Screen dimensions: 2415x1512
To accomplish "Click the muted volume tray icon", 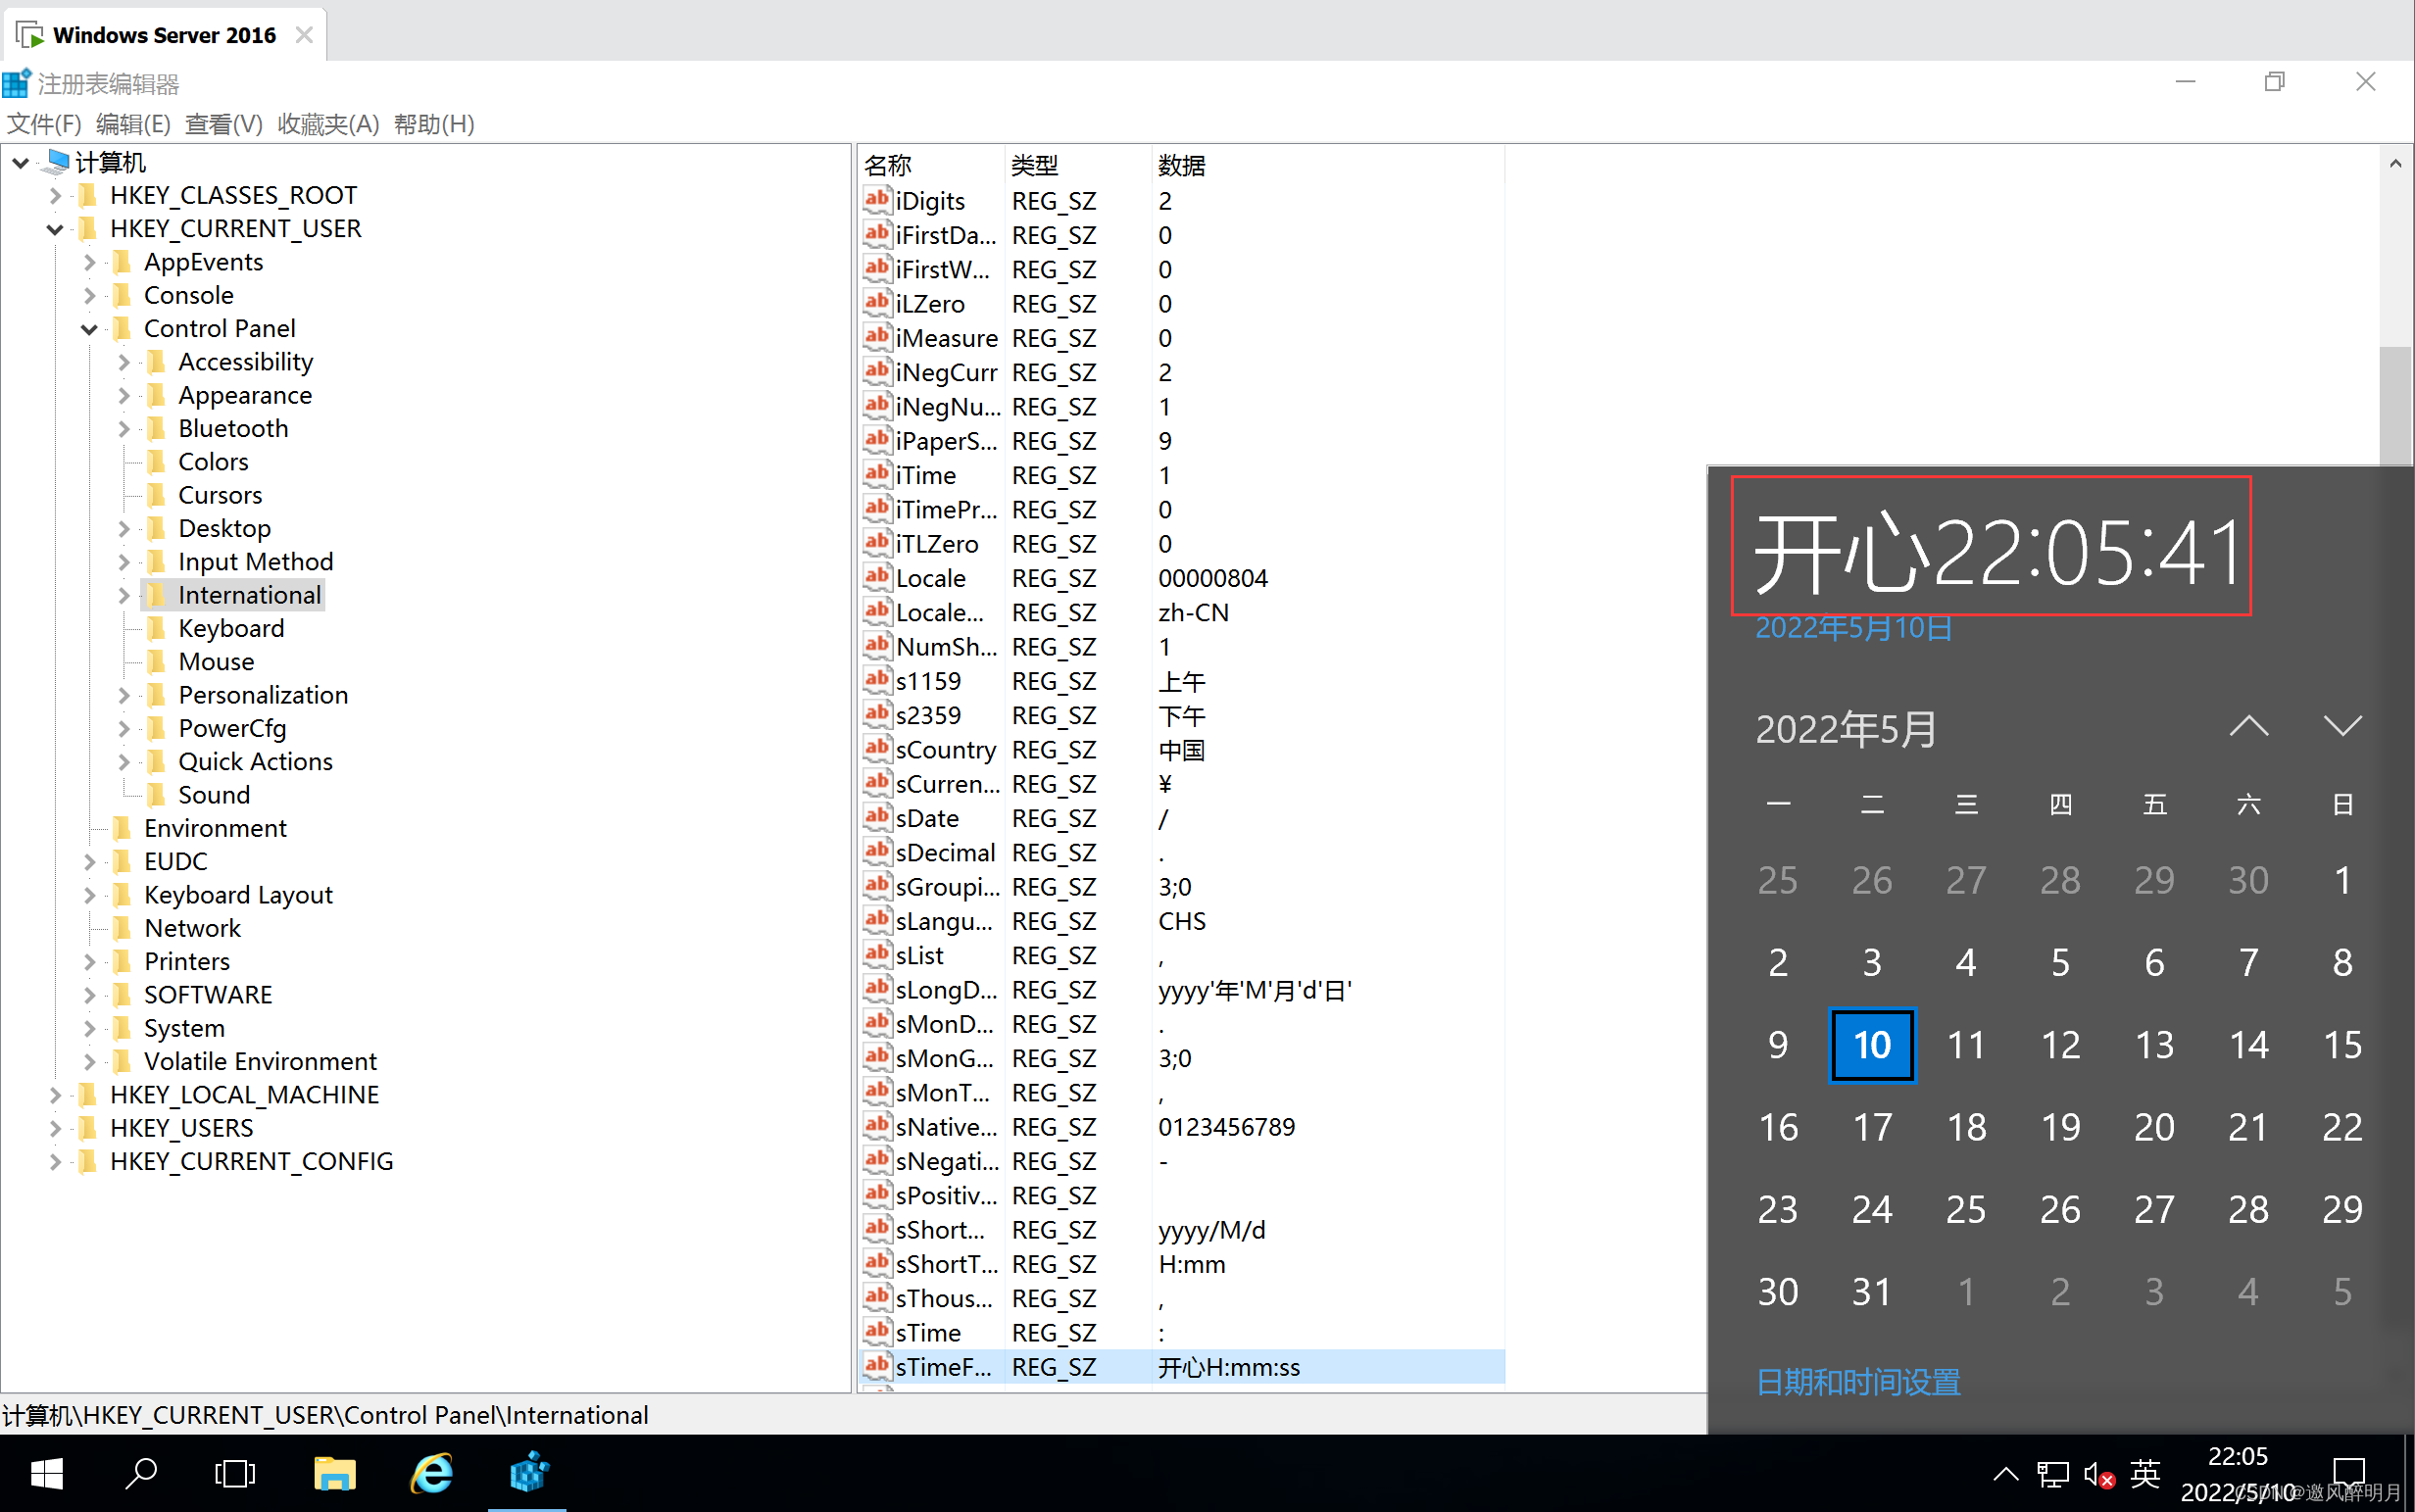I will (2098, 1474).
